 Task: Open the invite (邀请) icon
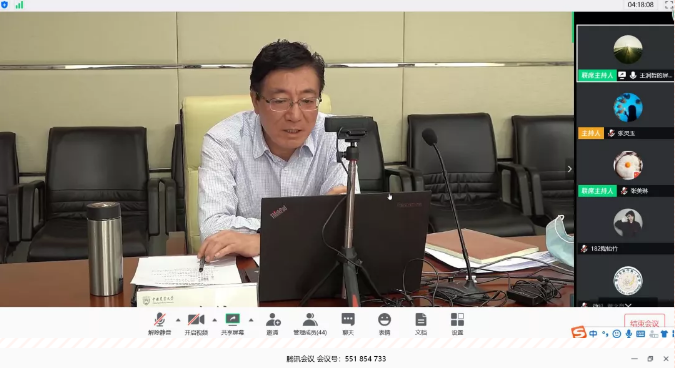(273, 324)
